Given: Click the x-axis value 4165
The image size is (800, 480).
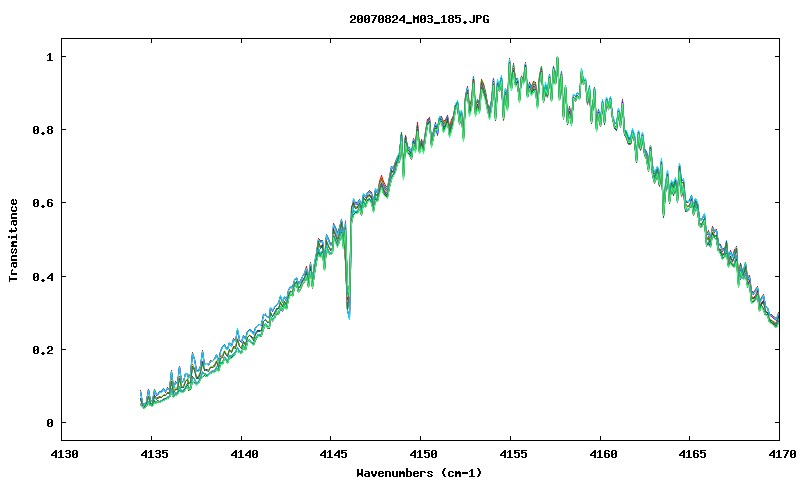Looking at the screenshot, I should tap(693, 454).
